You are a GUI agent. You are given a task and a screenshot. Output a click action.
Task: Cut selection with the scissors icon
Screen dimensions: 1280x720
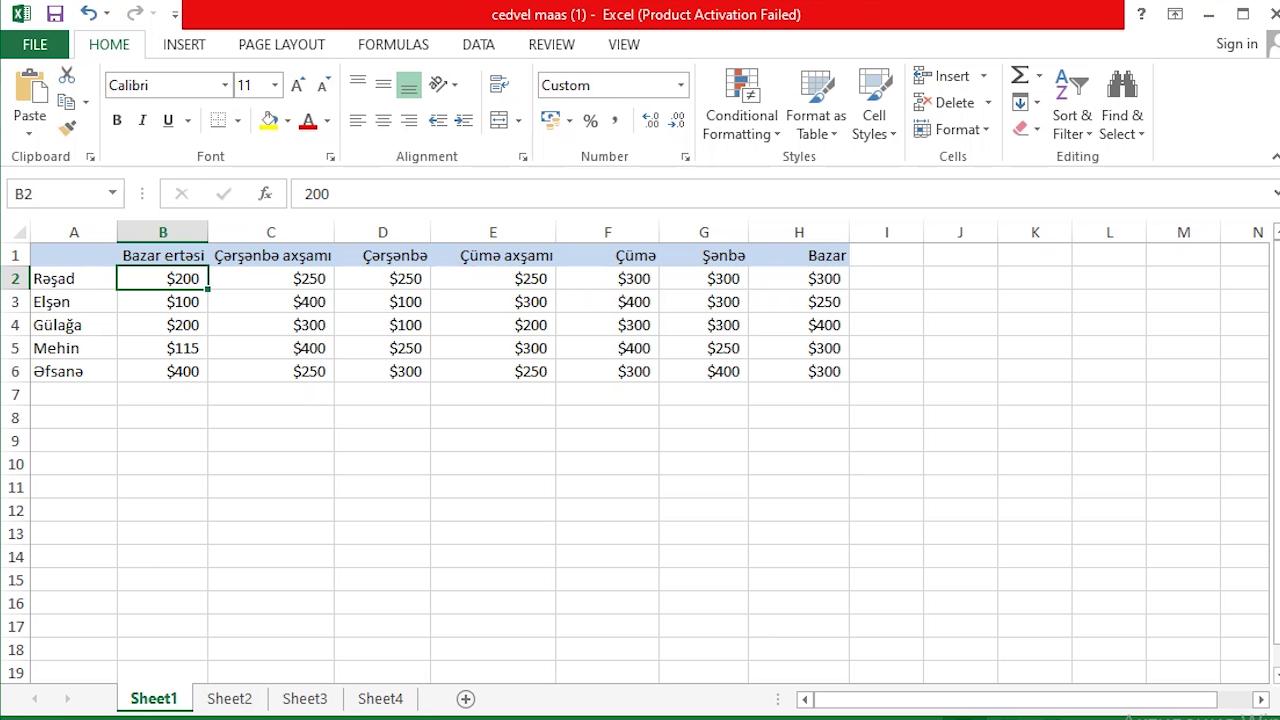point(67,76)
